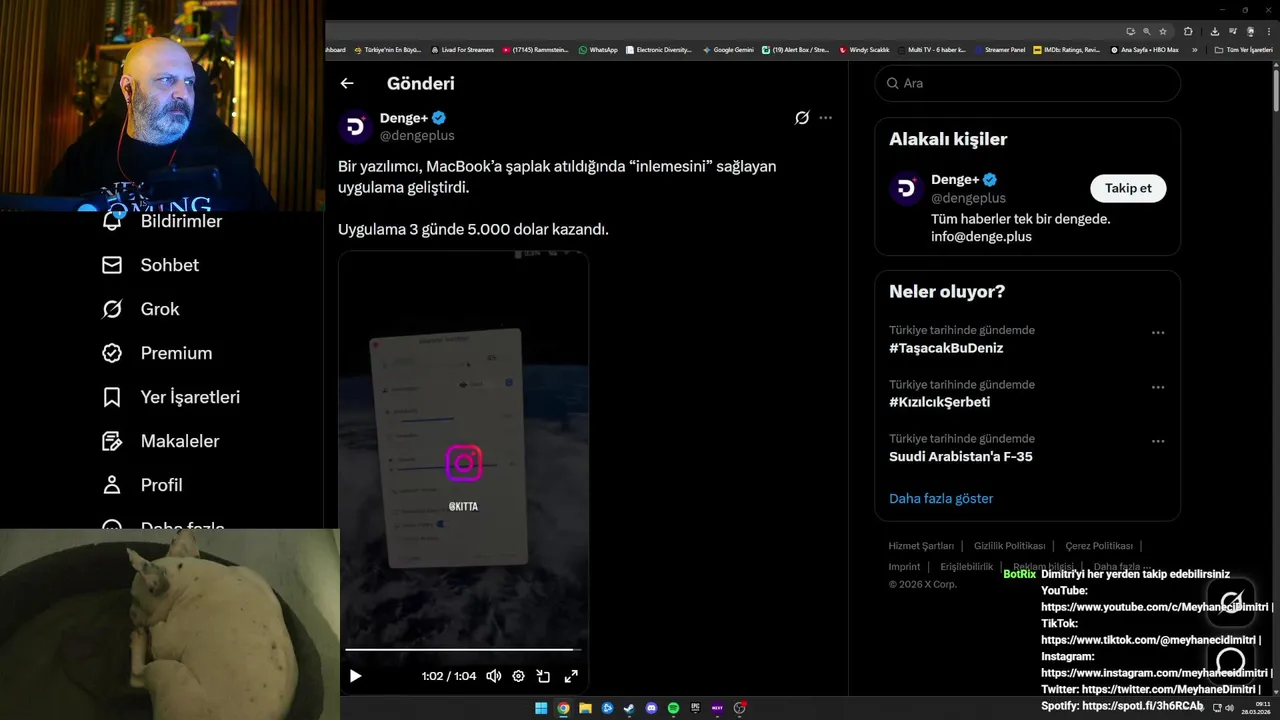Click the video progress bar
This screenshot has height=720, width=1280.
point(463,650)
